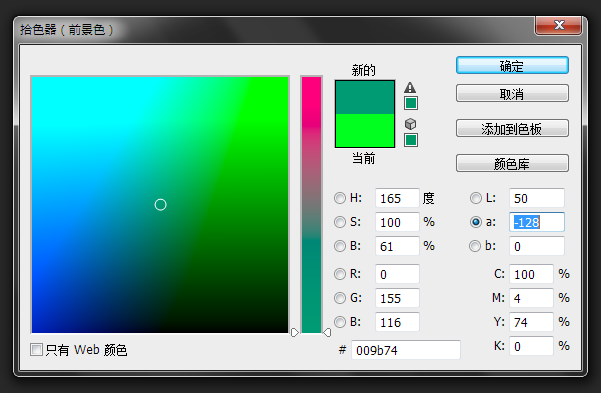
Task: Click the K black field showing 0
Action: pyautogui.click(x=531, y=346)
